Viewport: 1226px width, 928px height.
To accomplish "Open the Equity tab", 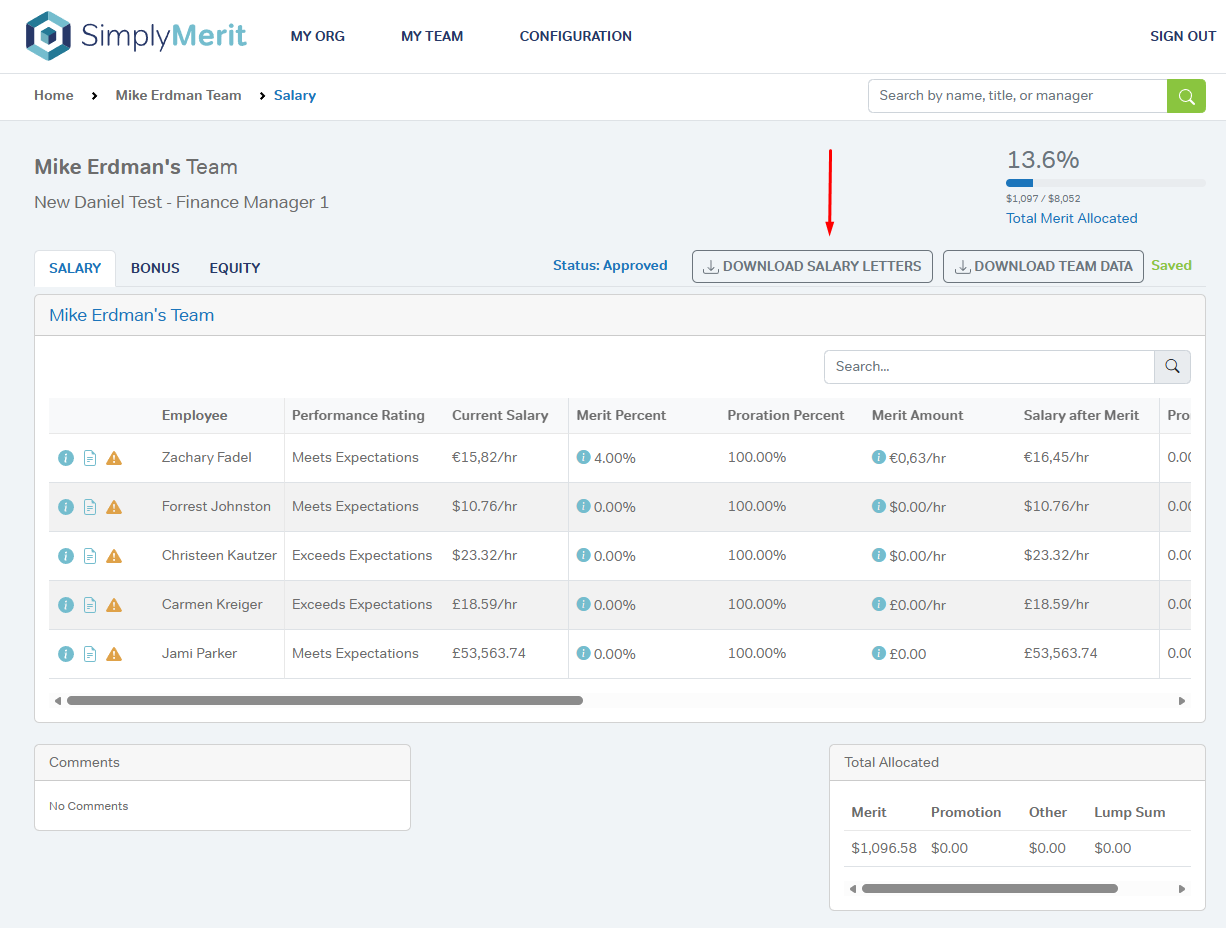I will (x=235, y=268).
